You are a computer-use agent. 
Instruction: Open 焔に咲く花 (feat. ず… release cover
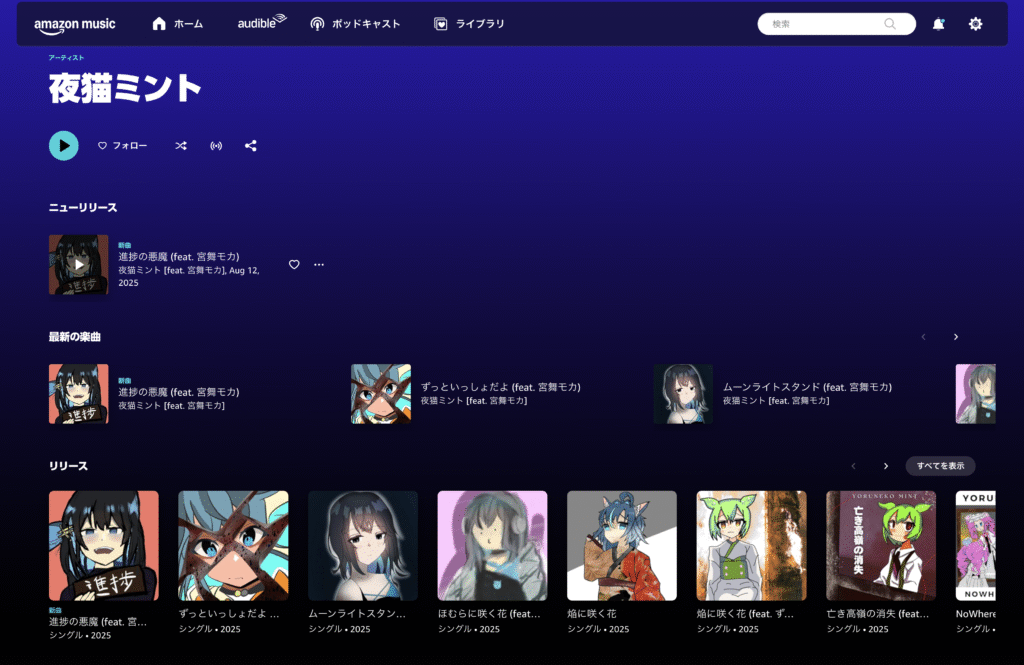point(751,546)
